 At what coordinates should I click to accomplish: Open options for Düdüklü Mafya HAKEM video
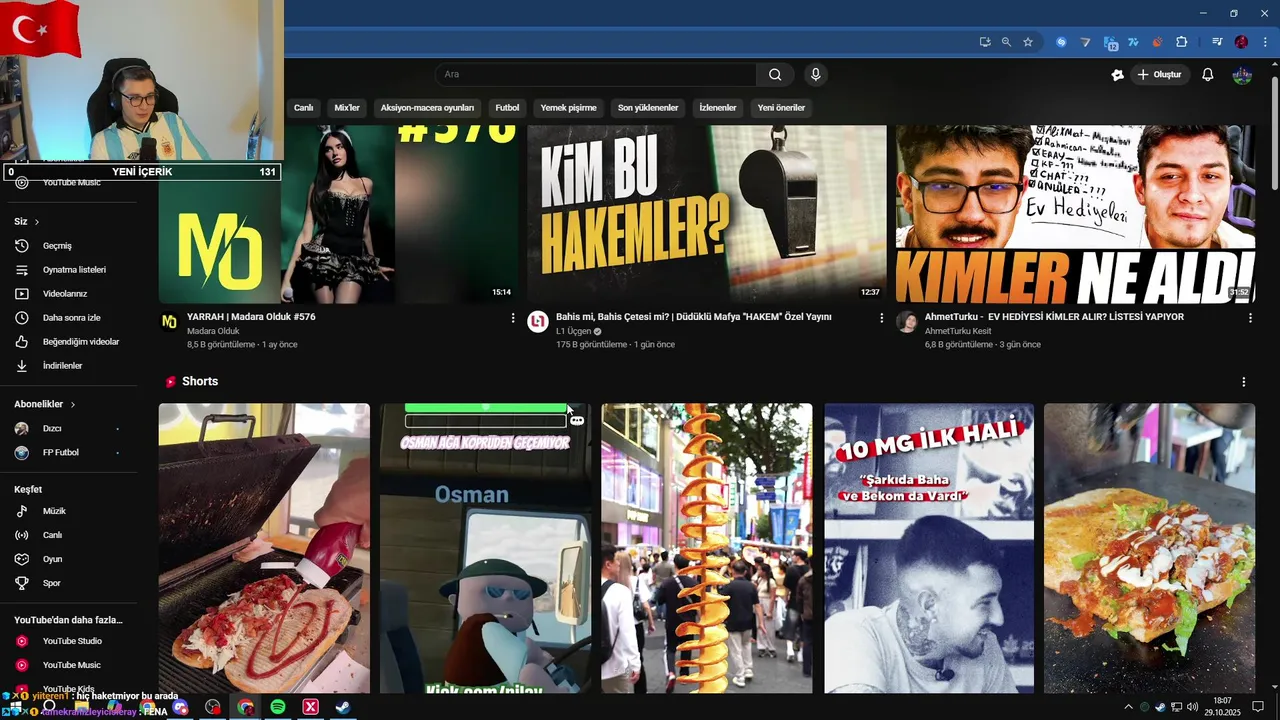[x=882, y=318]
